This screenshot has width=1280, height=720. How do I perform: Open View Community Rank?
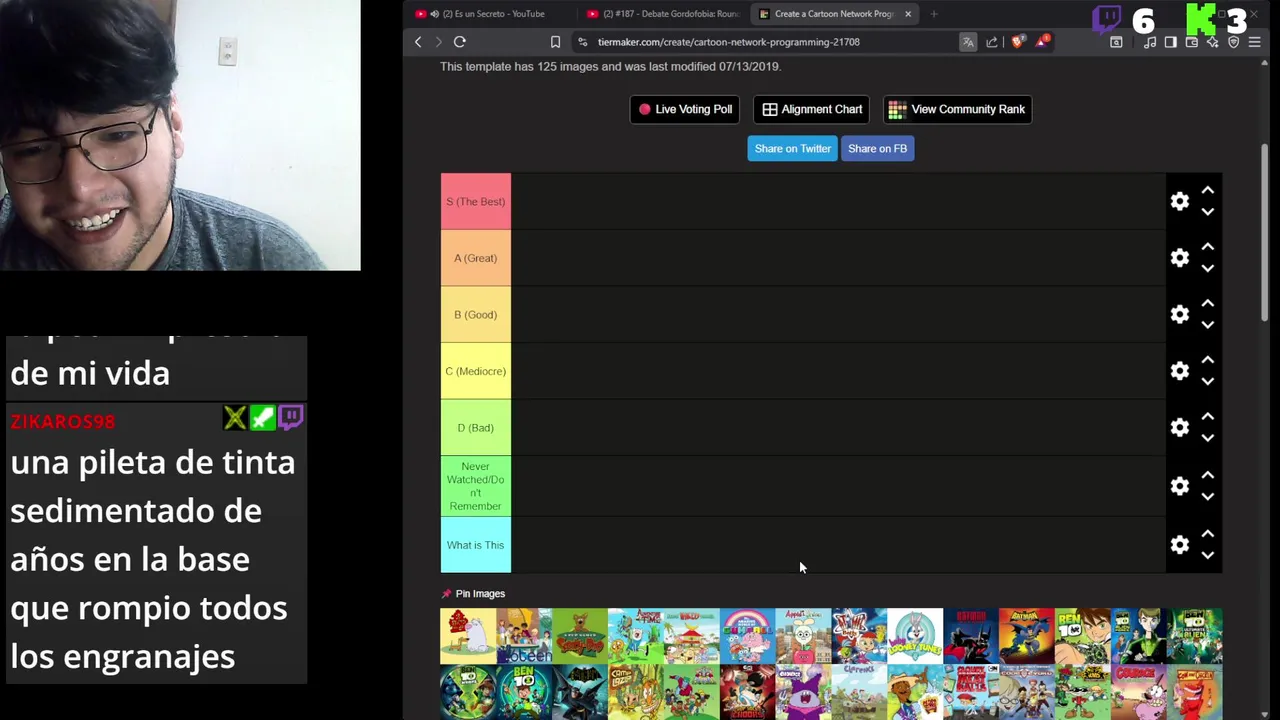tap(957, 109)
